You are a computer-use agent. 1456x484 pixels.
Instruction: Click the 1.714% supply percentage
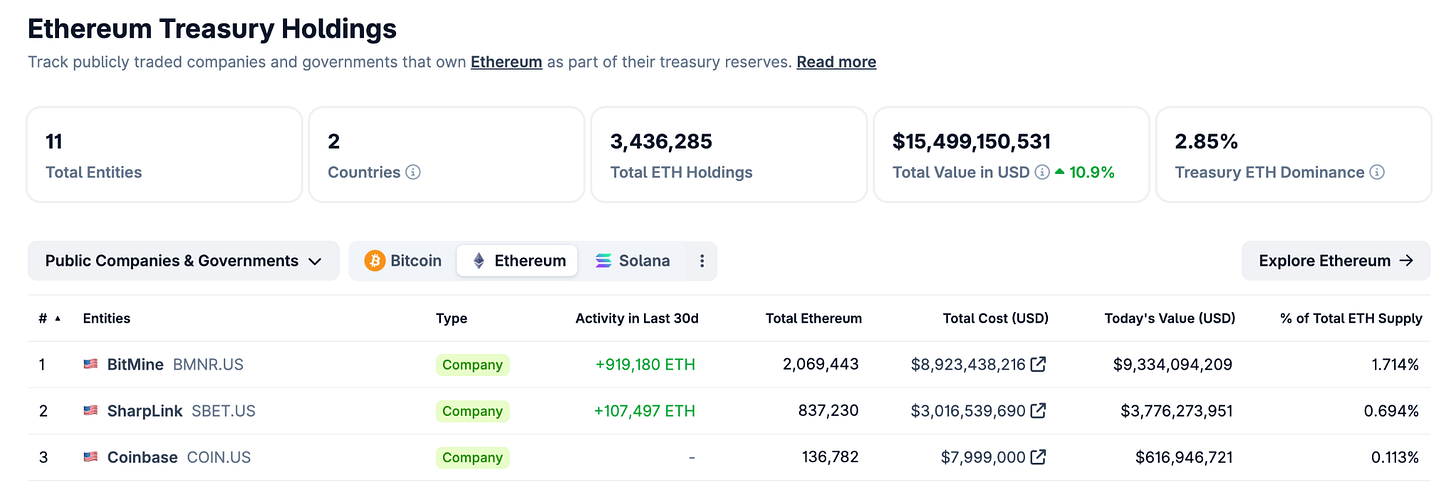(1395, 365)
